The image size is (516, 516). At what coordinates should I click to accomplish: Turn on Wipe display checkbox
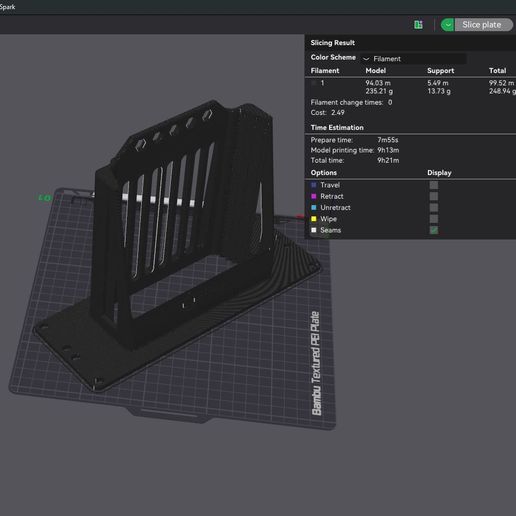434,219
